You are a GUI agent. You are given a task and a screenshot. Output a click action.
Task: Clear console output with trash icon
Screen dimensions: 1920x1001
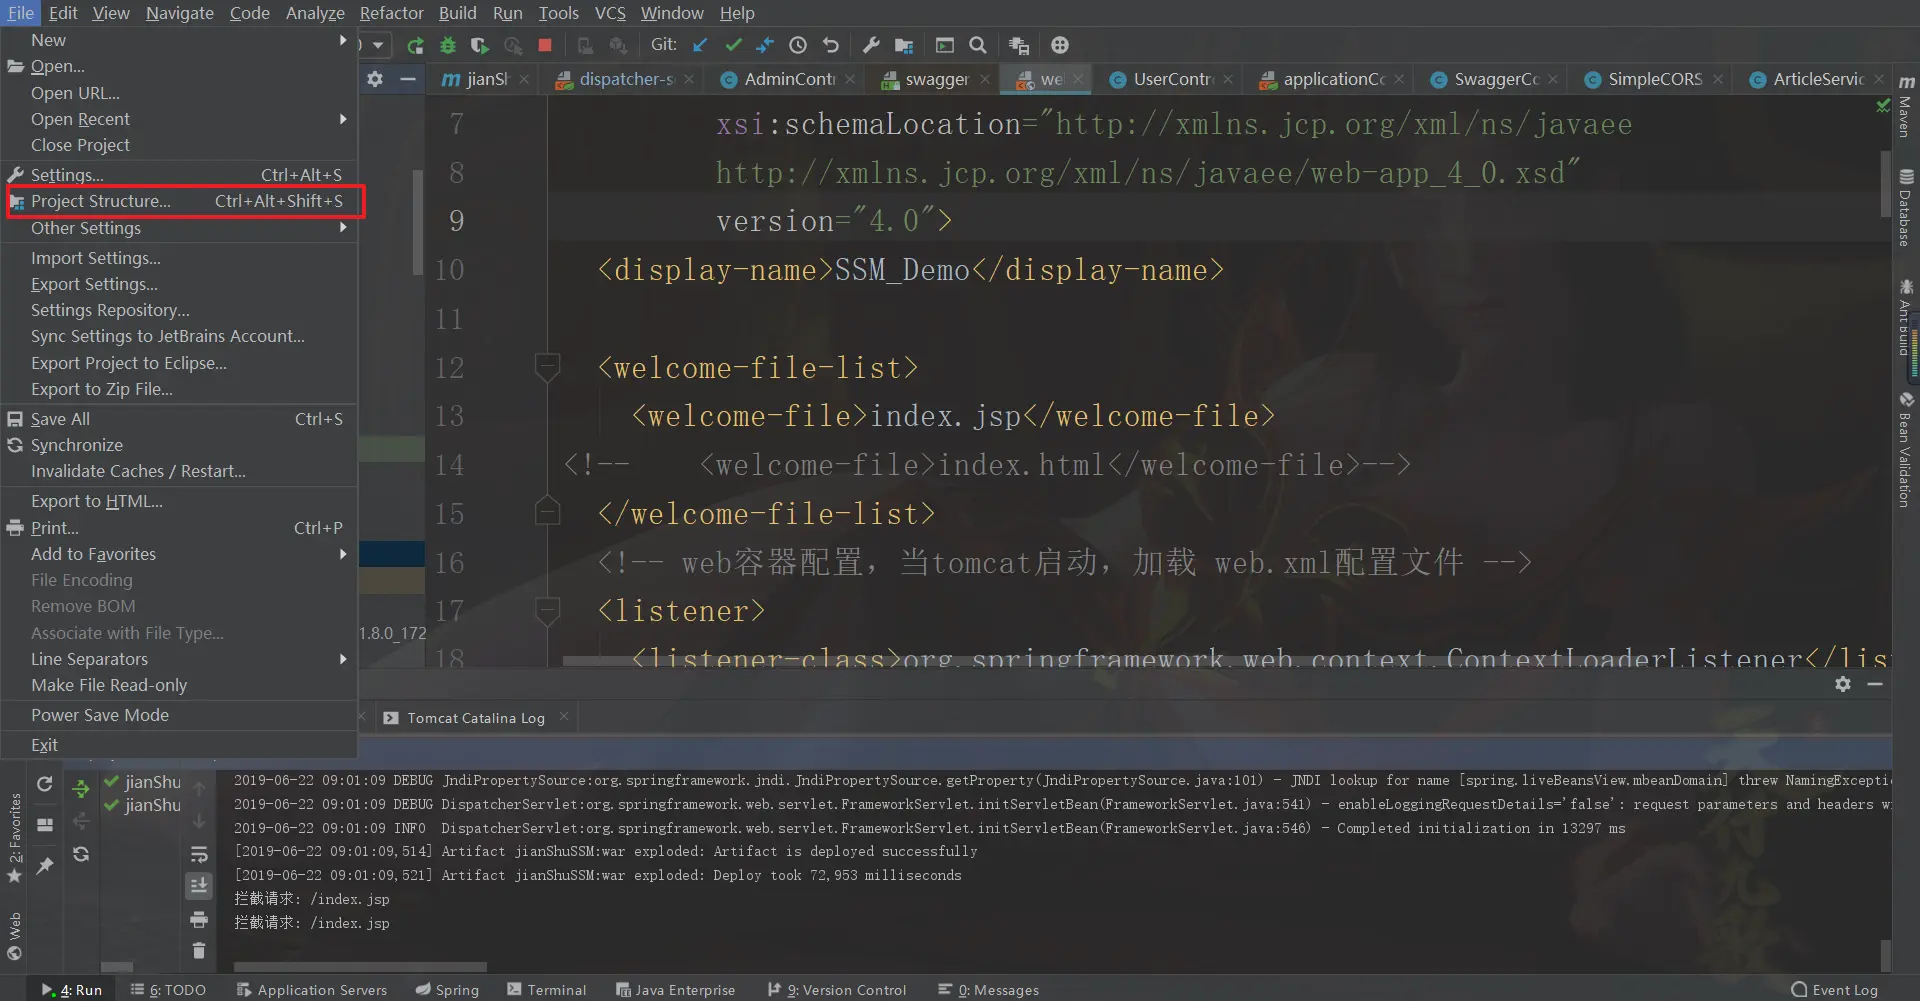pyautogui.click(x=199, y=950)
